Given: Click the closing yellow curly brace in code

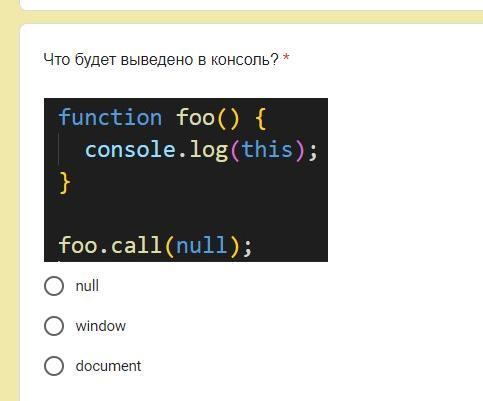Looking at the screenshot, I should click(x=65, y=183).
